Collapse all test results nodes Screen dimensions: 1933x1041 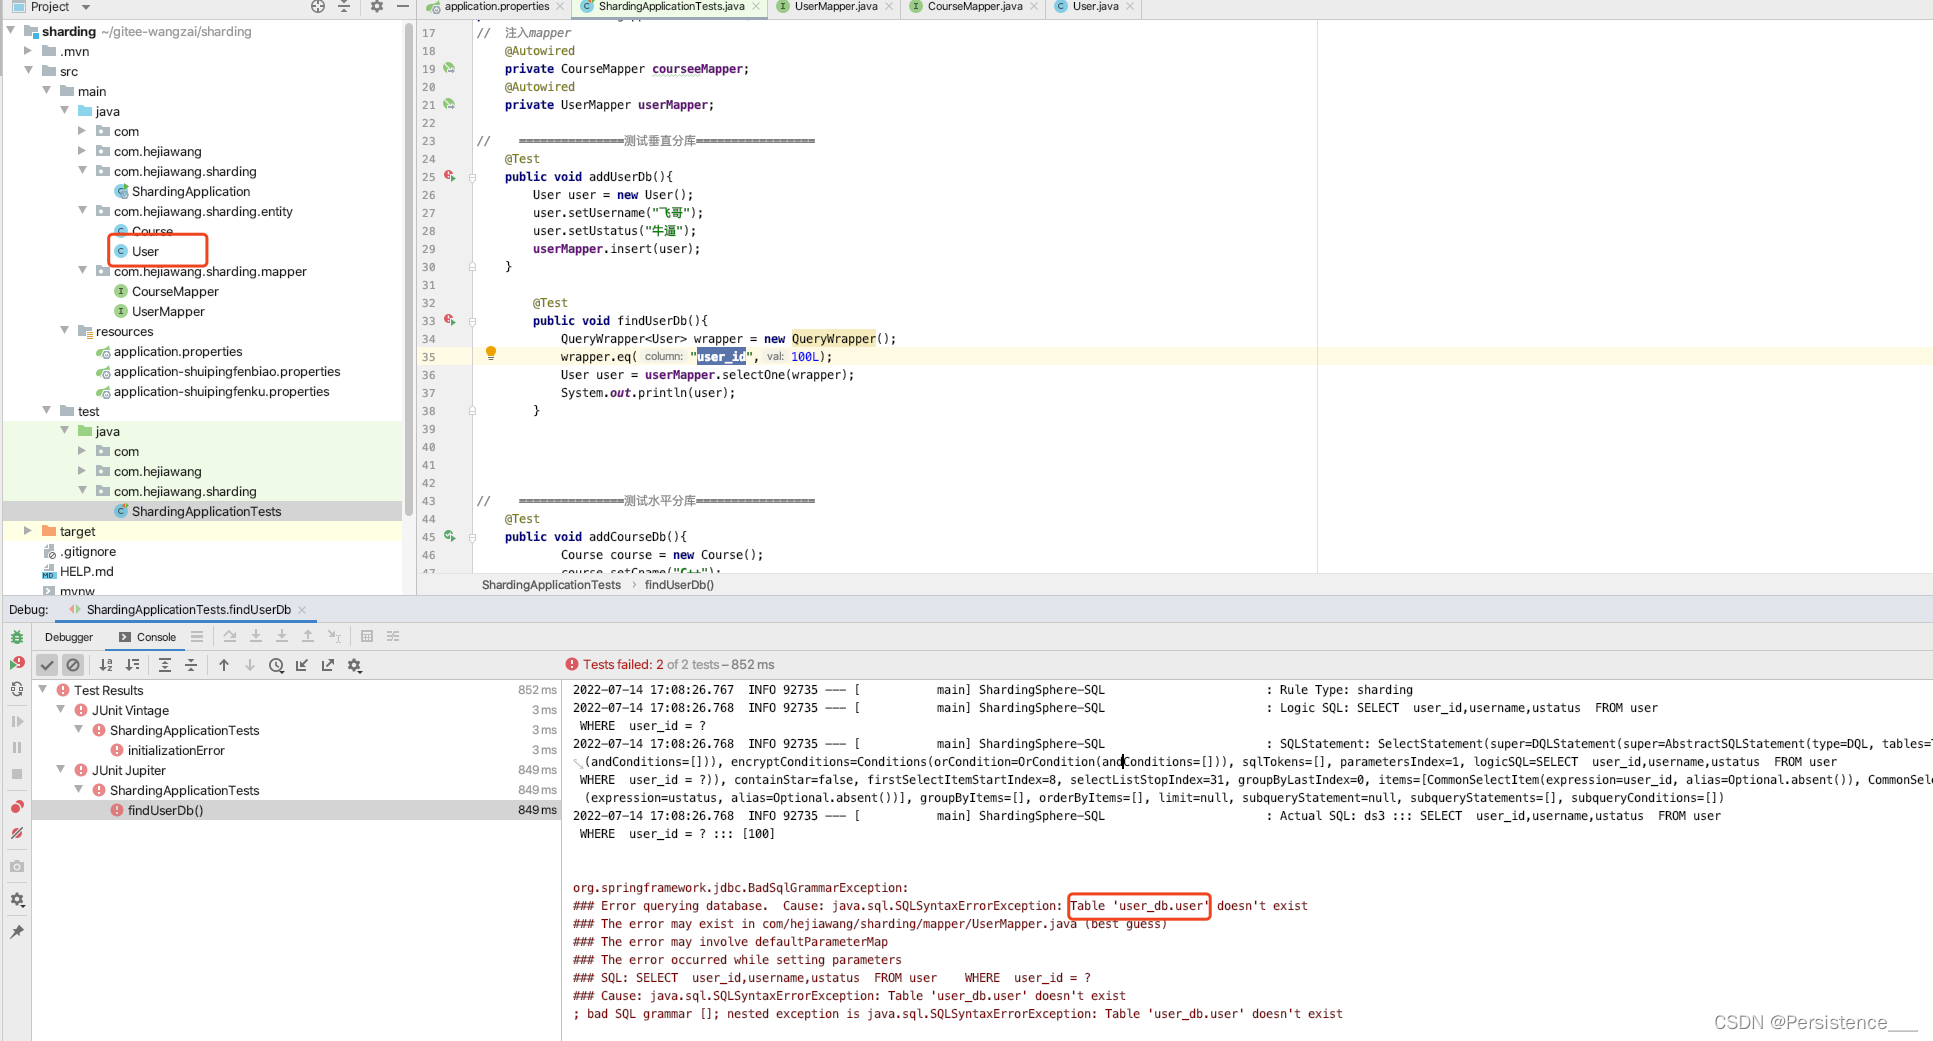point(191,665)
